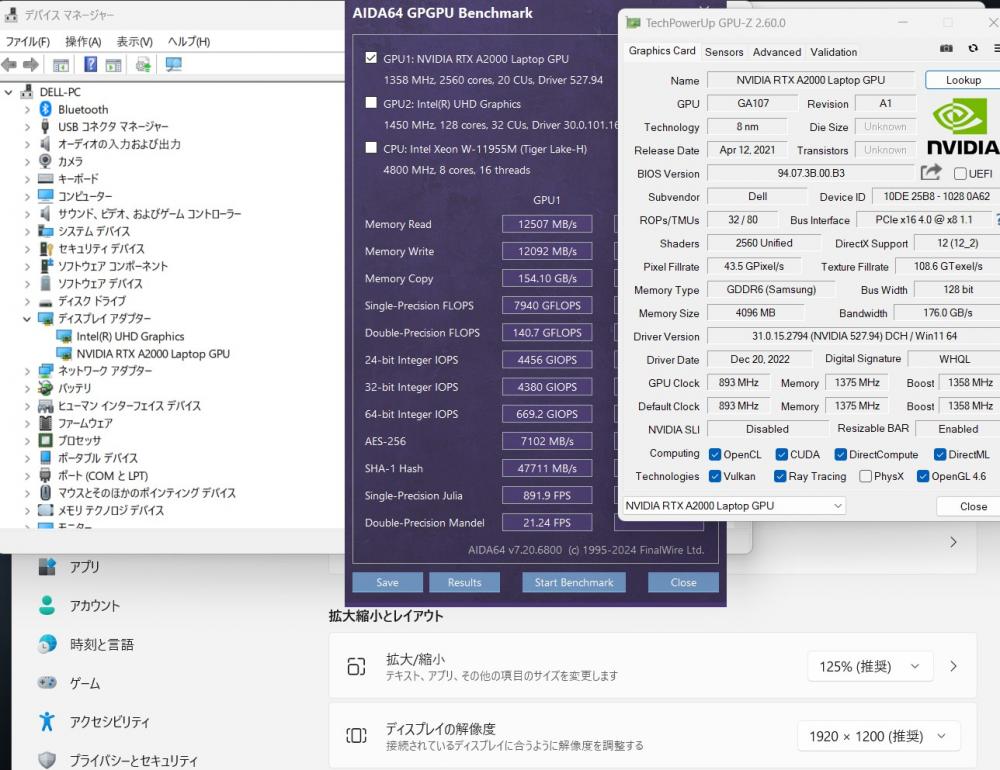The height and width of the screenshot is (770, 1000).
Task: Click the キーボード keyboard category icon
Action: 45,179
